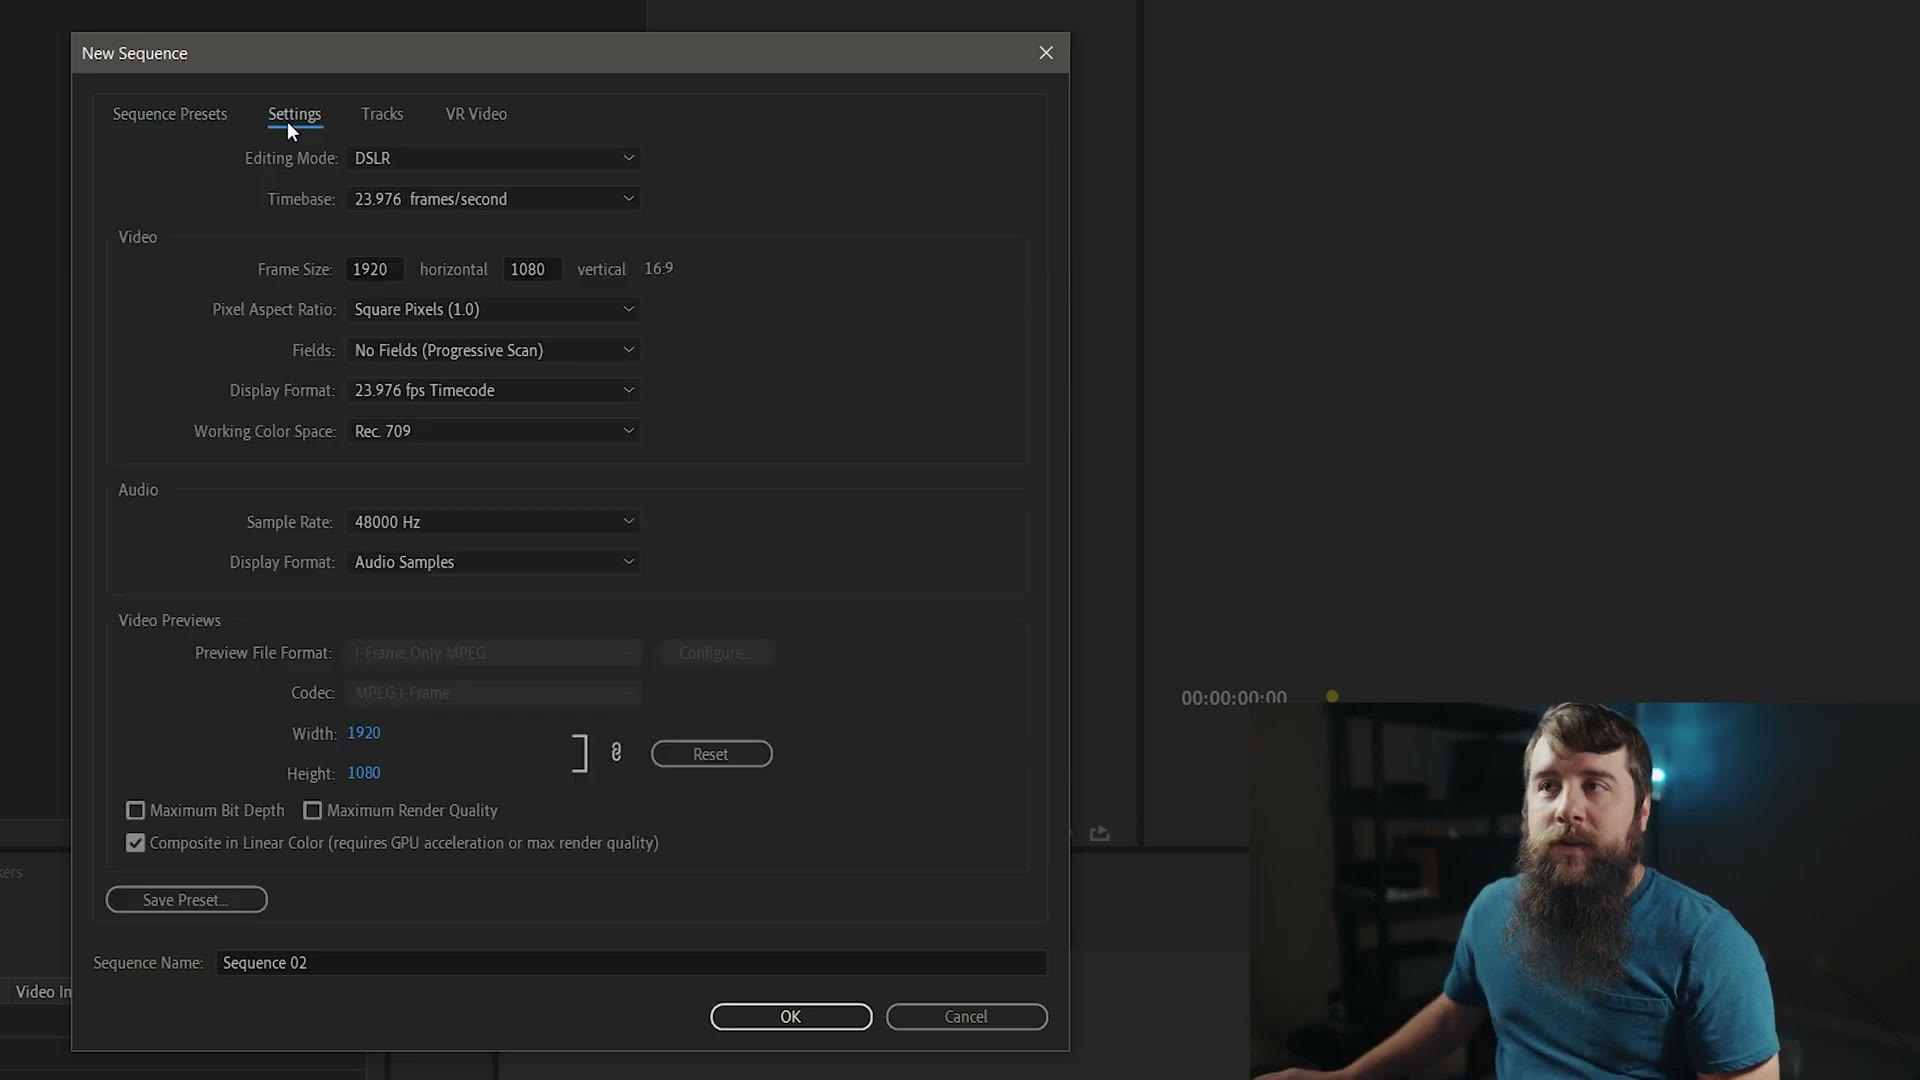Click the Sequence Name input field

tap(631, 963)
